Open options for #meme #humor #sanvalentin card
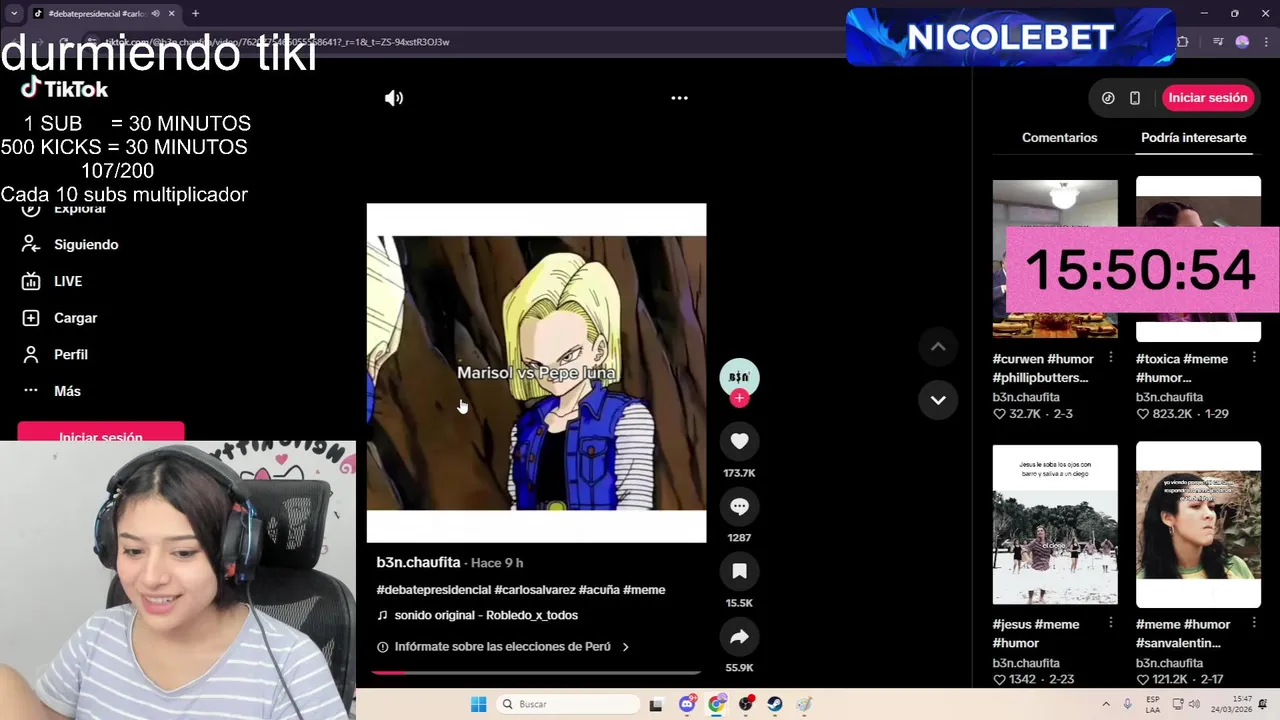 click(1254, 623)
